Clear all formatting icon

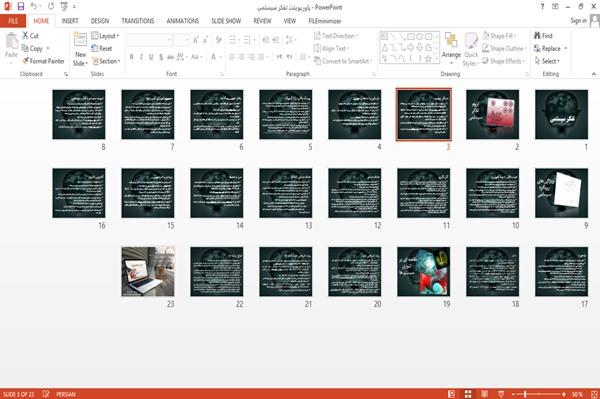tap(218, 40)
